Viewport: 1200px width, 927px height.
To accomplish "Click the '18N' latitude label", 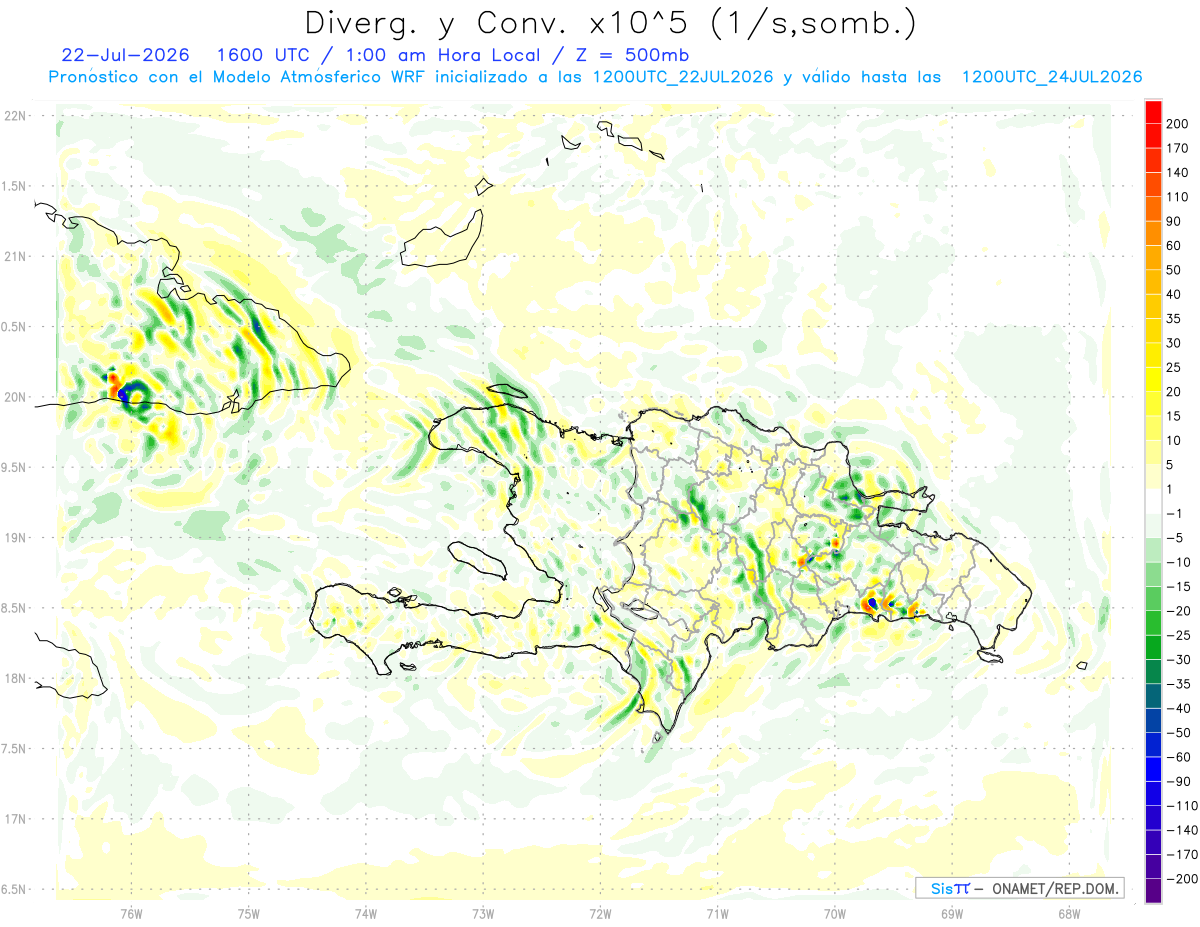I will coord(14,678).
